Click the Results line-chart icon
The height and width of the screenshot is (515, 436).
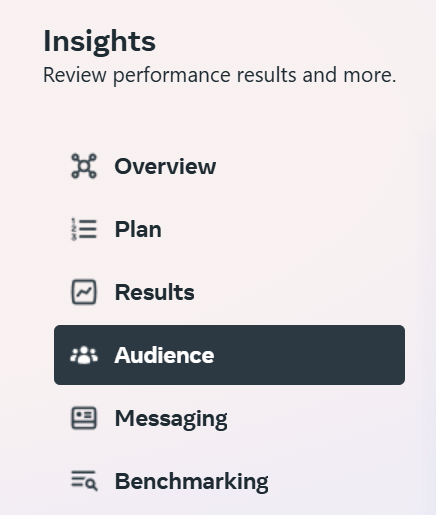click(84, 292)
